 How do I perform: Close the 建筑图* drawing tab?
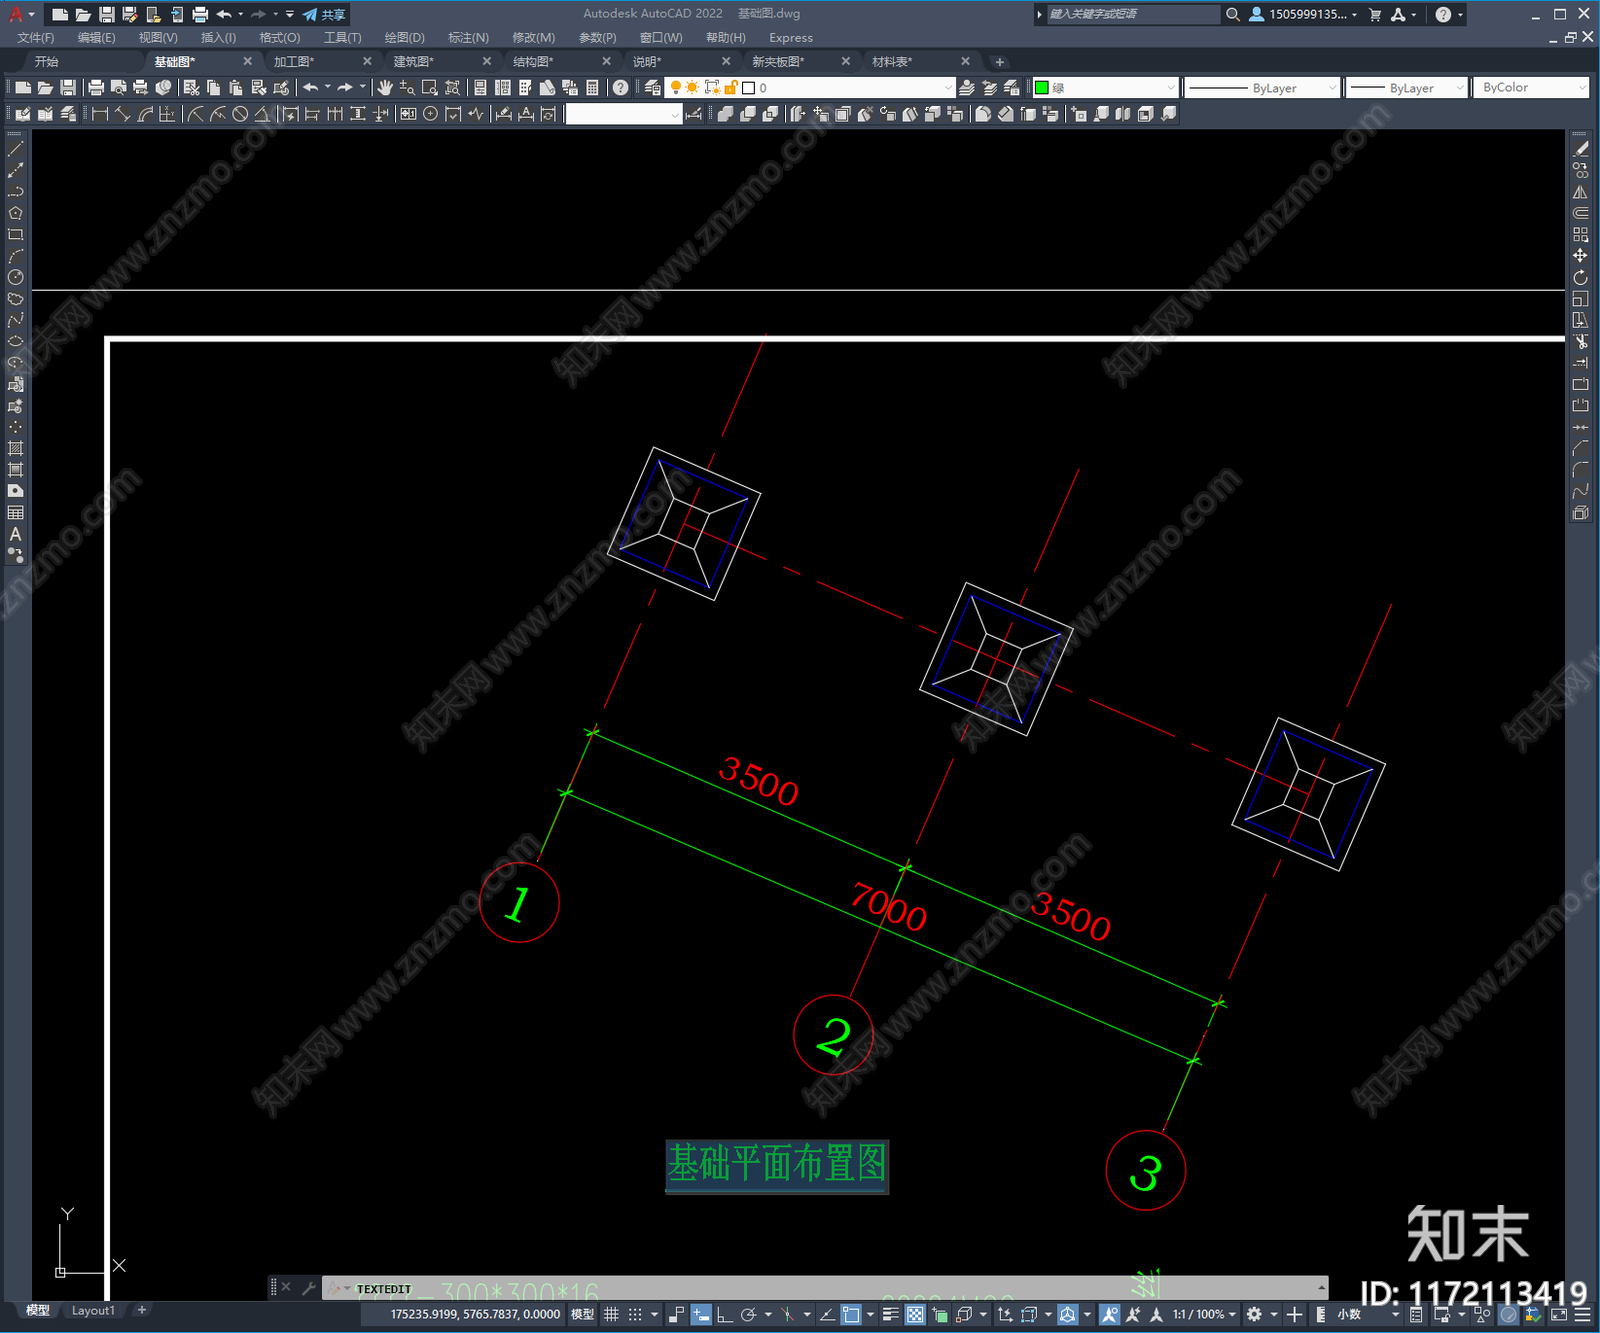click(x=487, y=62)
